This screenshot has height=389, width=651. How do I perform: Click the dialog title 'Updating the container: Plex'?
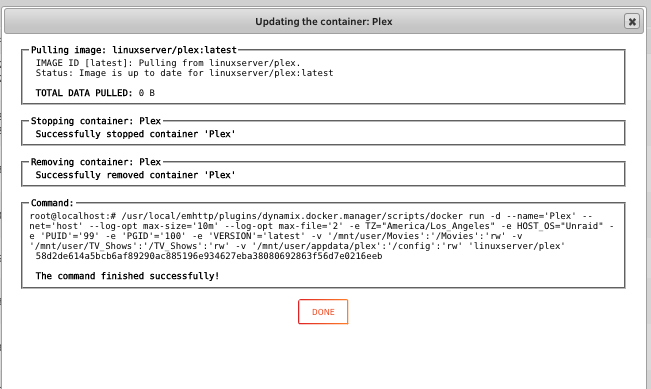pos(323,22)
